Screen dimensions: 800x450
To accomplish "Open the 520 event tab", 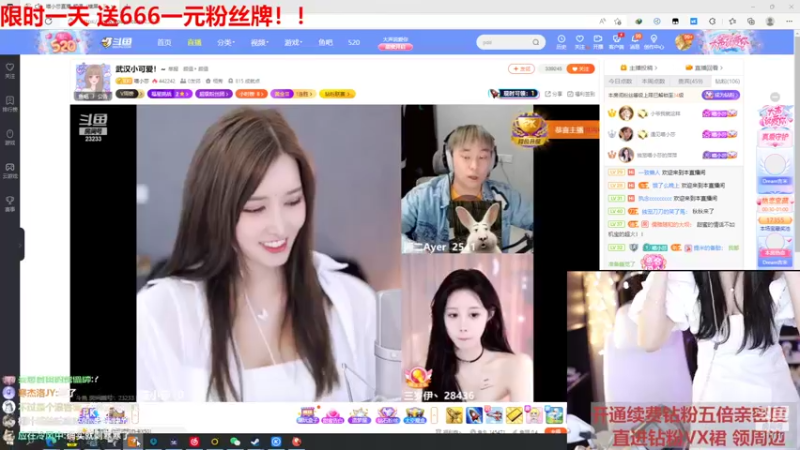I will pyautogui.click(x=354, y=42).
